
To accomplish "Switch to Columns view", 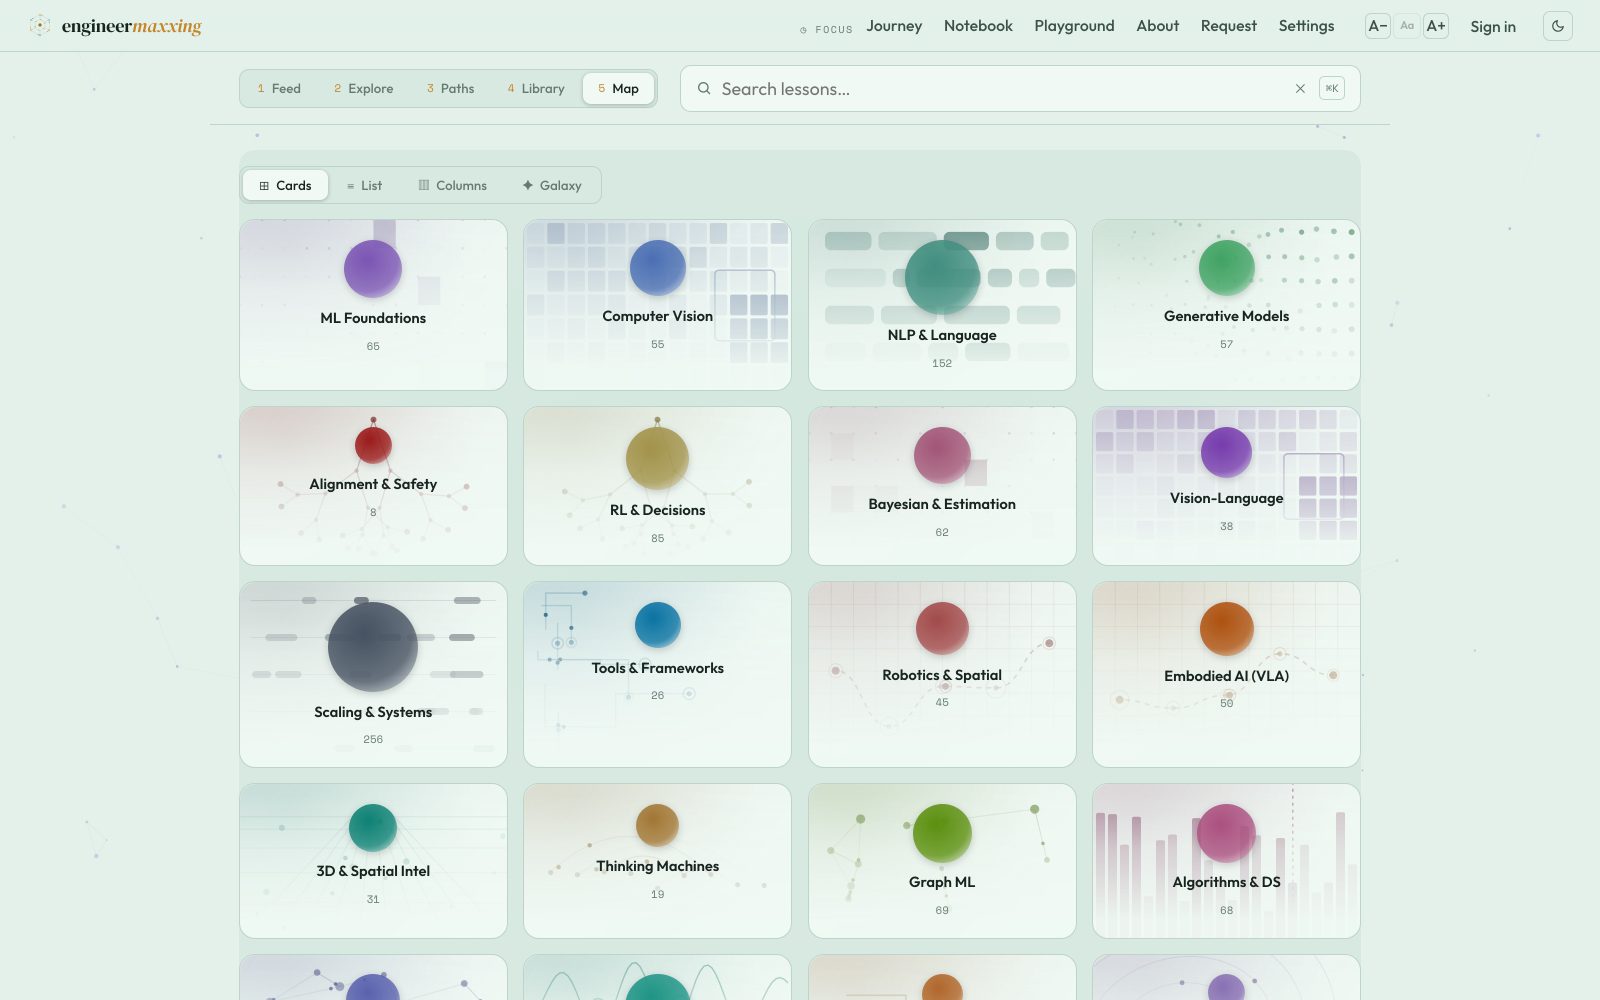I will tap(453, 185).
